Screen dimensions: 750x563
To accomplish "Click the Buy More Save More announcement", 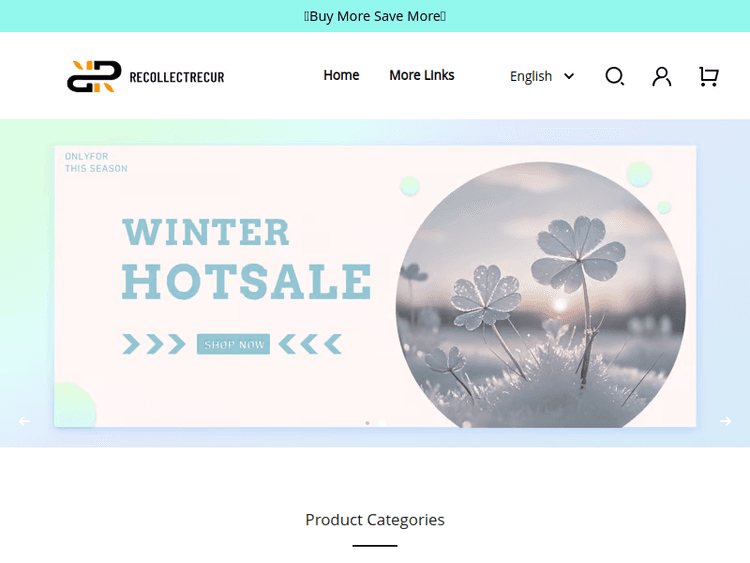I will click(x=375, y=16).
